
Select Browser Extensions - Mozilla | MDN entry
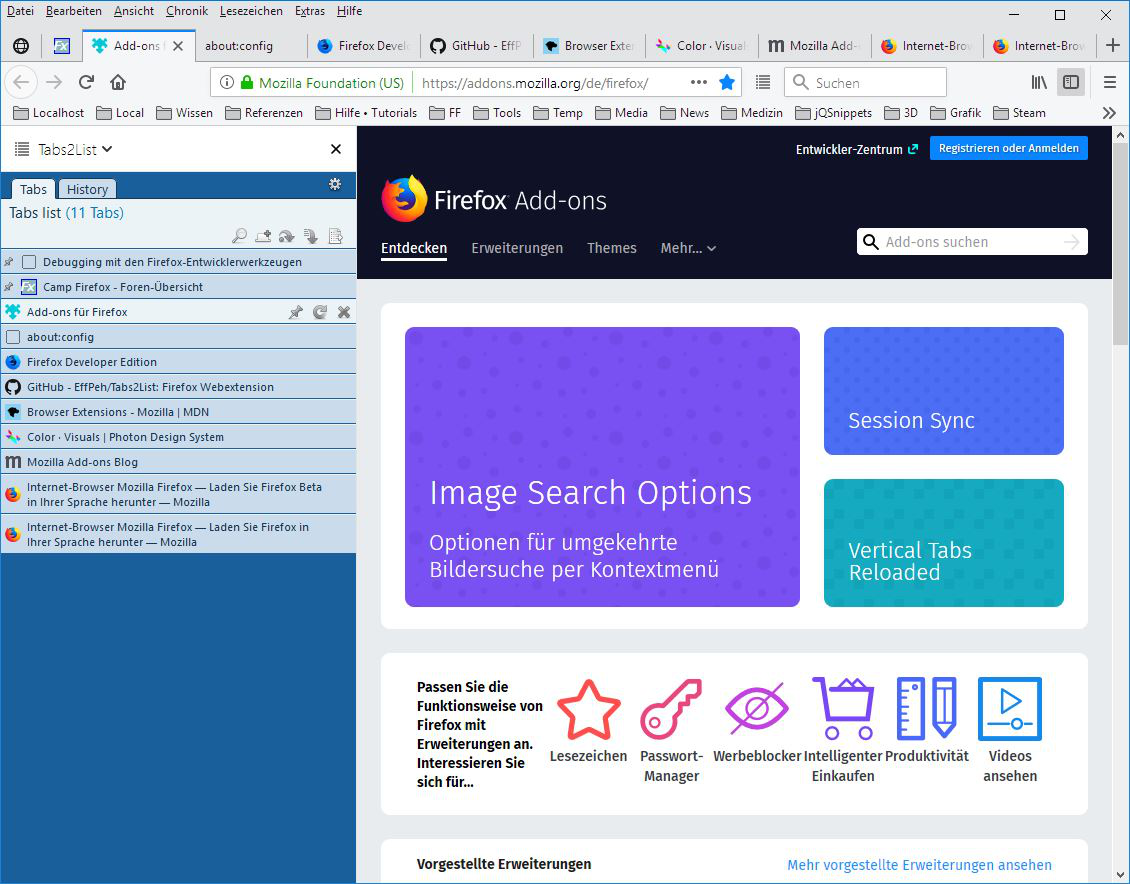[179, 412]
